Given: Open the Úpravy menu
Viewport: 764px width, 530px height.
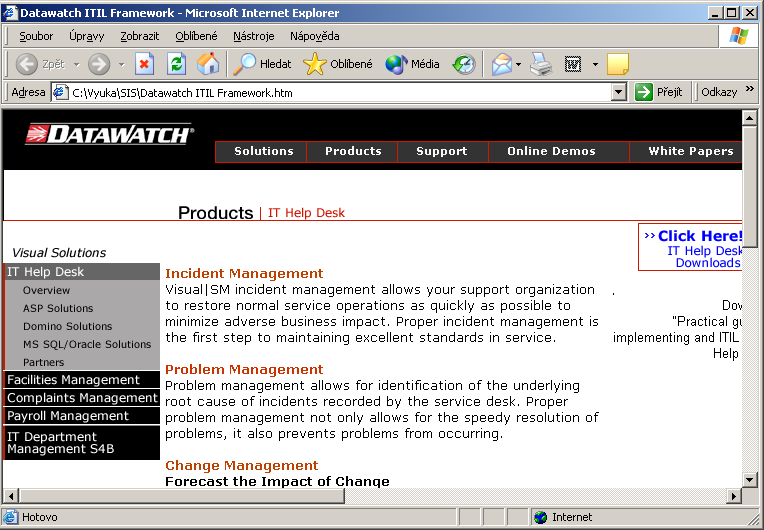Looking at the screenshot, I should point(87,36).
